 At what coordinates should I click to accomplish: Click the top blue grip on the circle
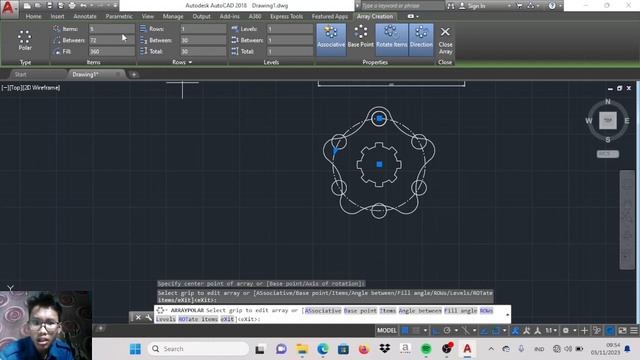(379, 118)
